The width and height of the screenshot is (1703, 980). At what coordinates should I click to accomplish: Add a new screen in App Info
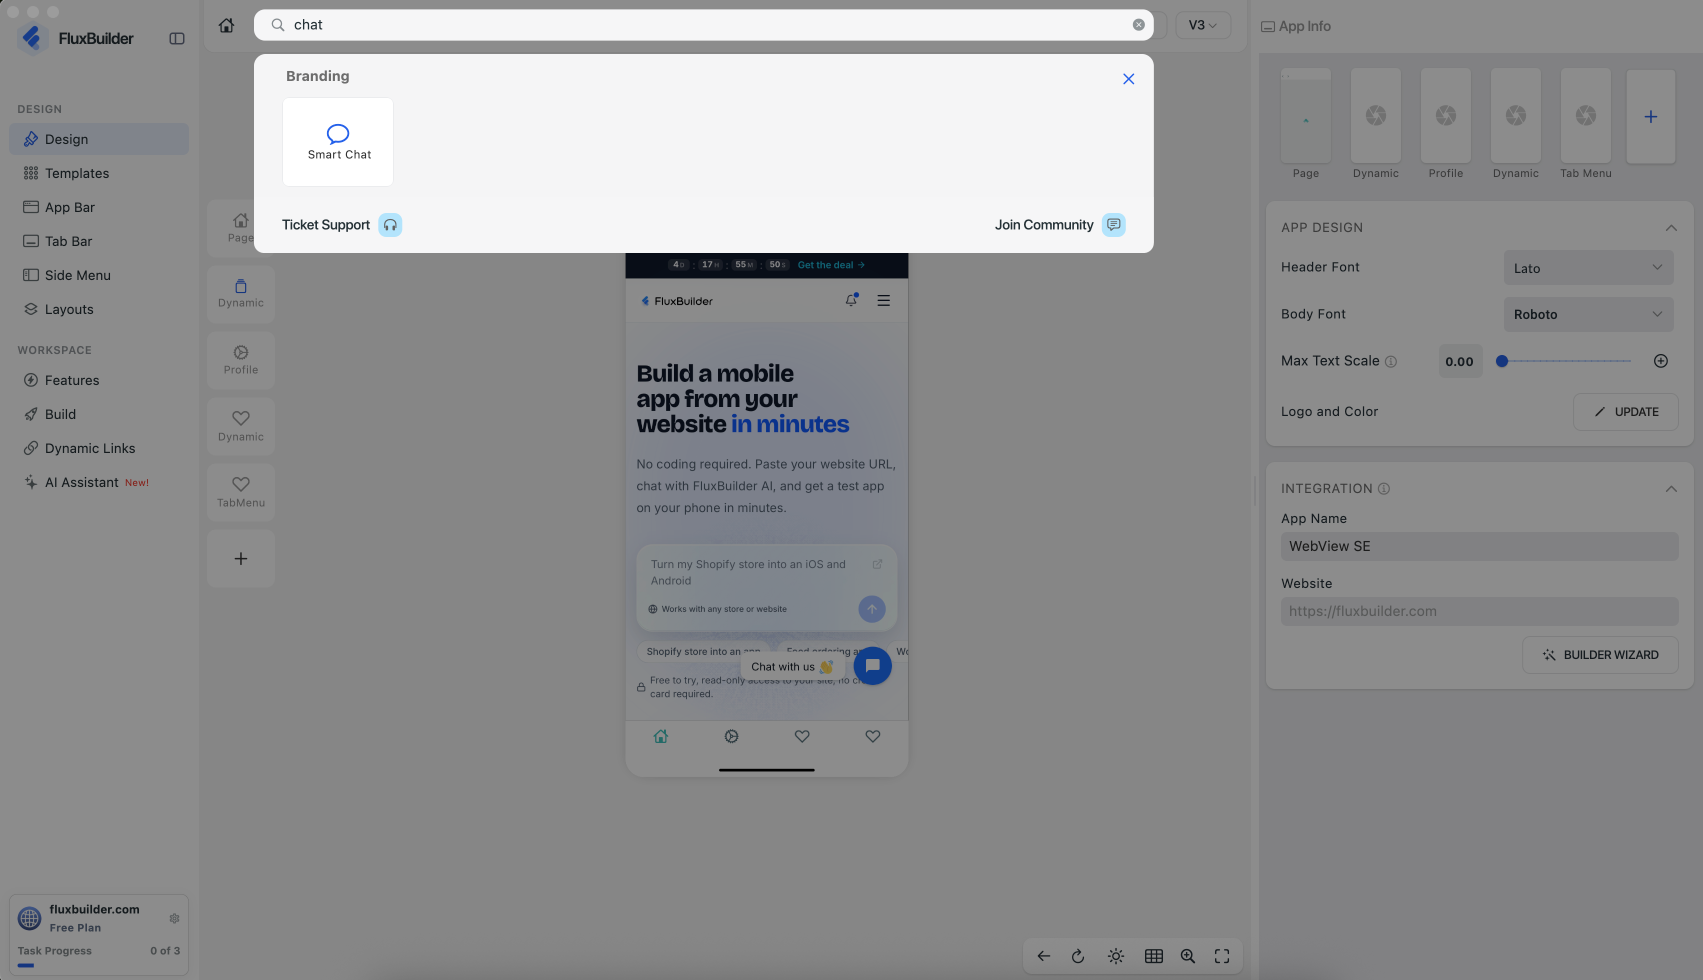[1651, 117]
